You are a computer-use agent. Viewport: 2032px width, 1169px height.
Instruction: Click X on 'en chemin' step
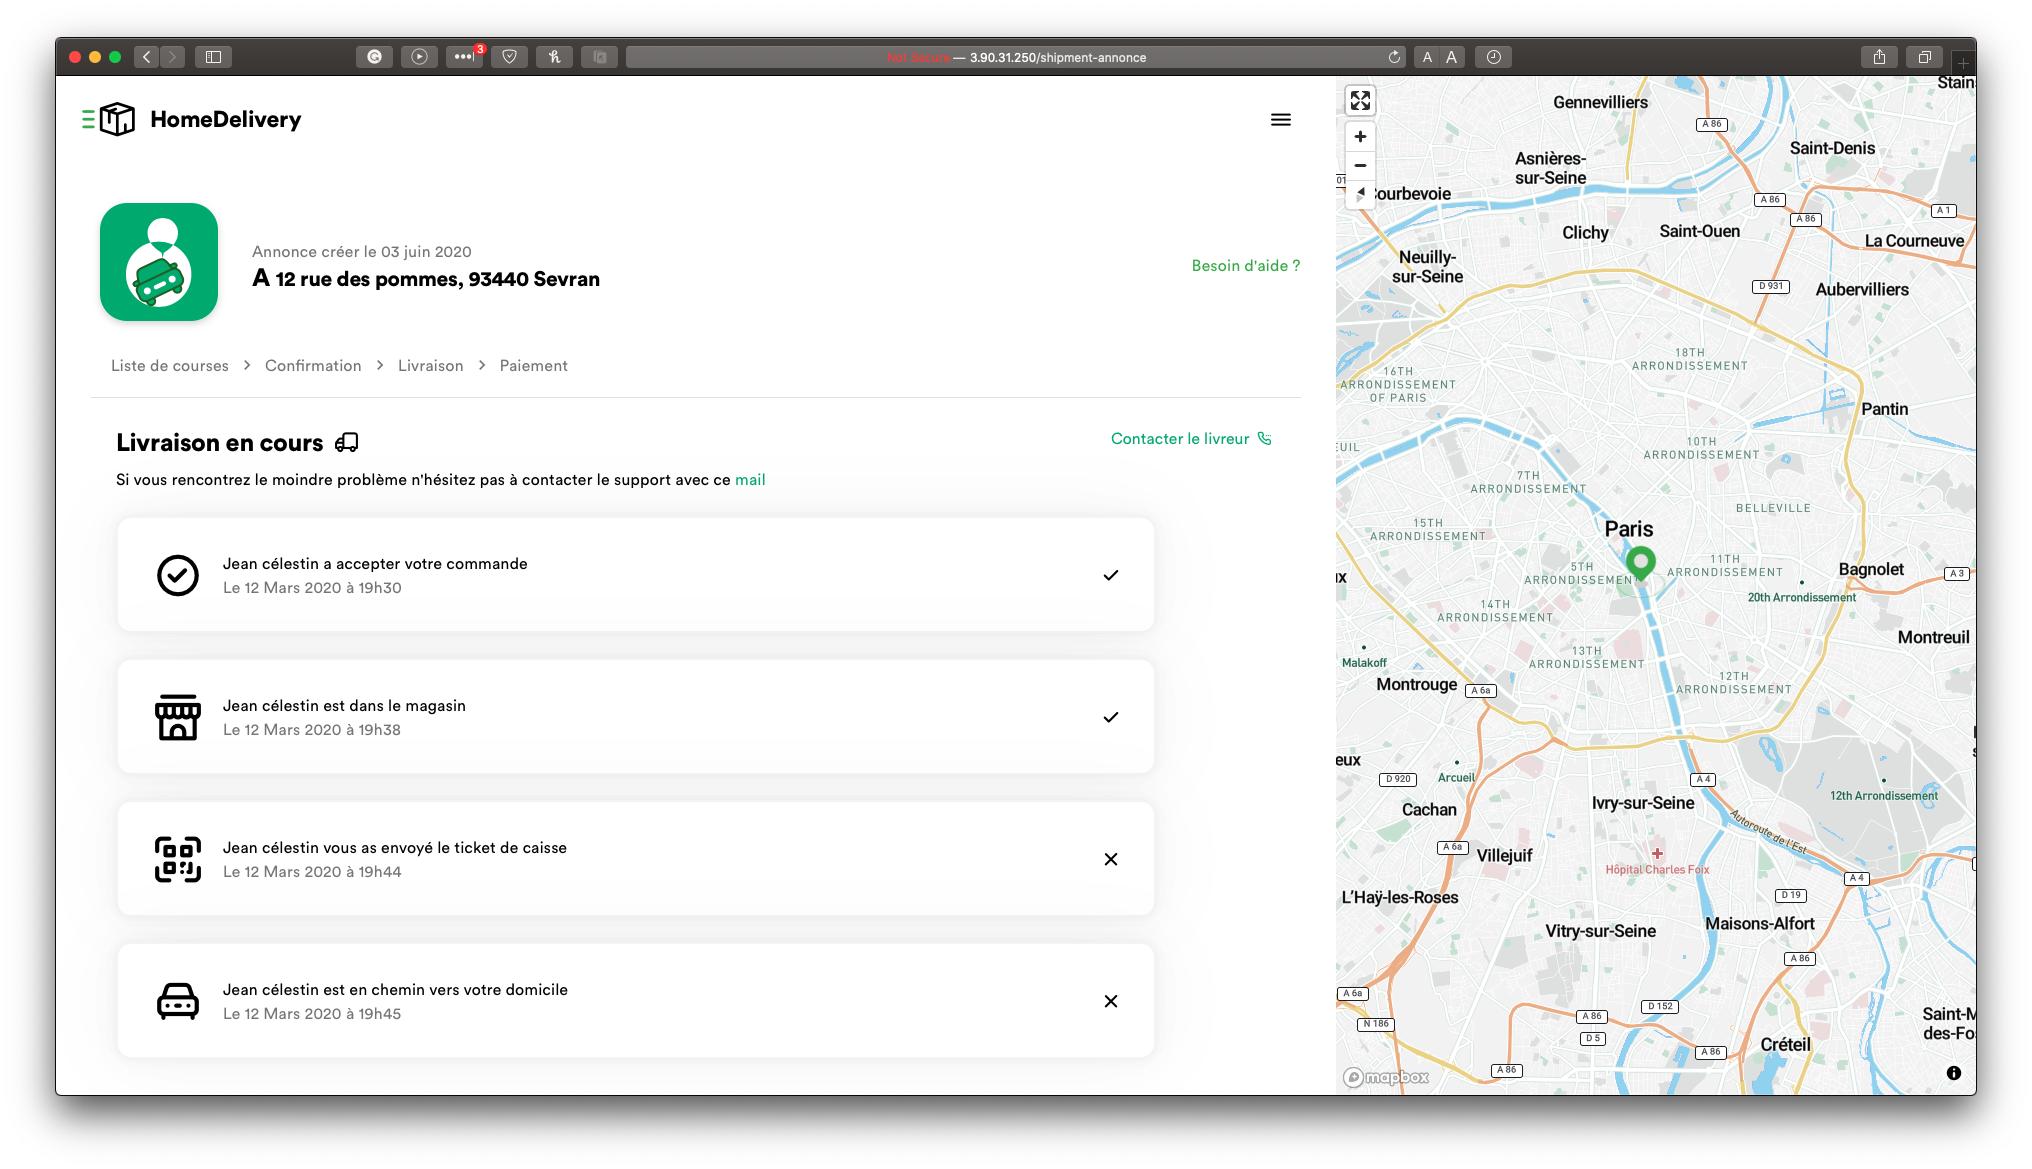click(1110, 1001)
